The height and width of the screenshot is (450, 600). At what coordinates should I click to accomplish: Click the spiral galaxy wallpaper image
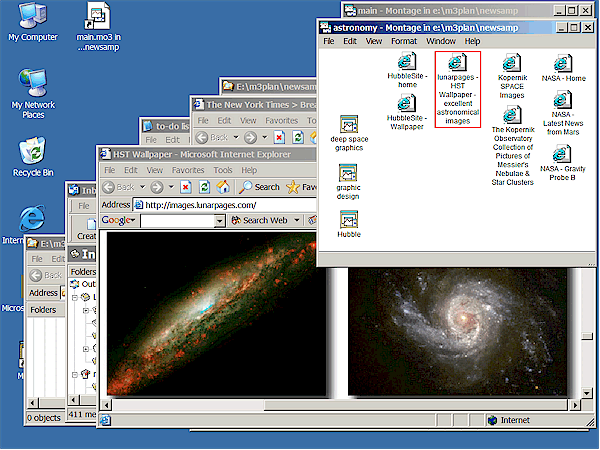coord(457,331)
